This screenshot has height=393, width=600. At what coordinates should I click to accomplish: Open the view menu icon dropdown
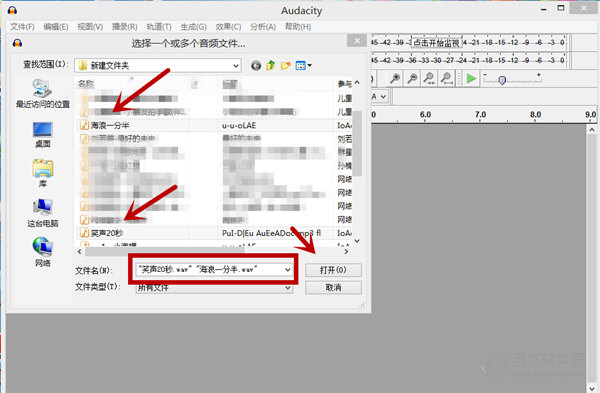[304, 66]
